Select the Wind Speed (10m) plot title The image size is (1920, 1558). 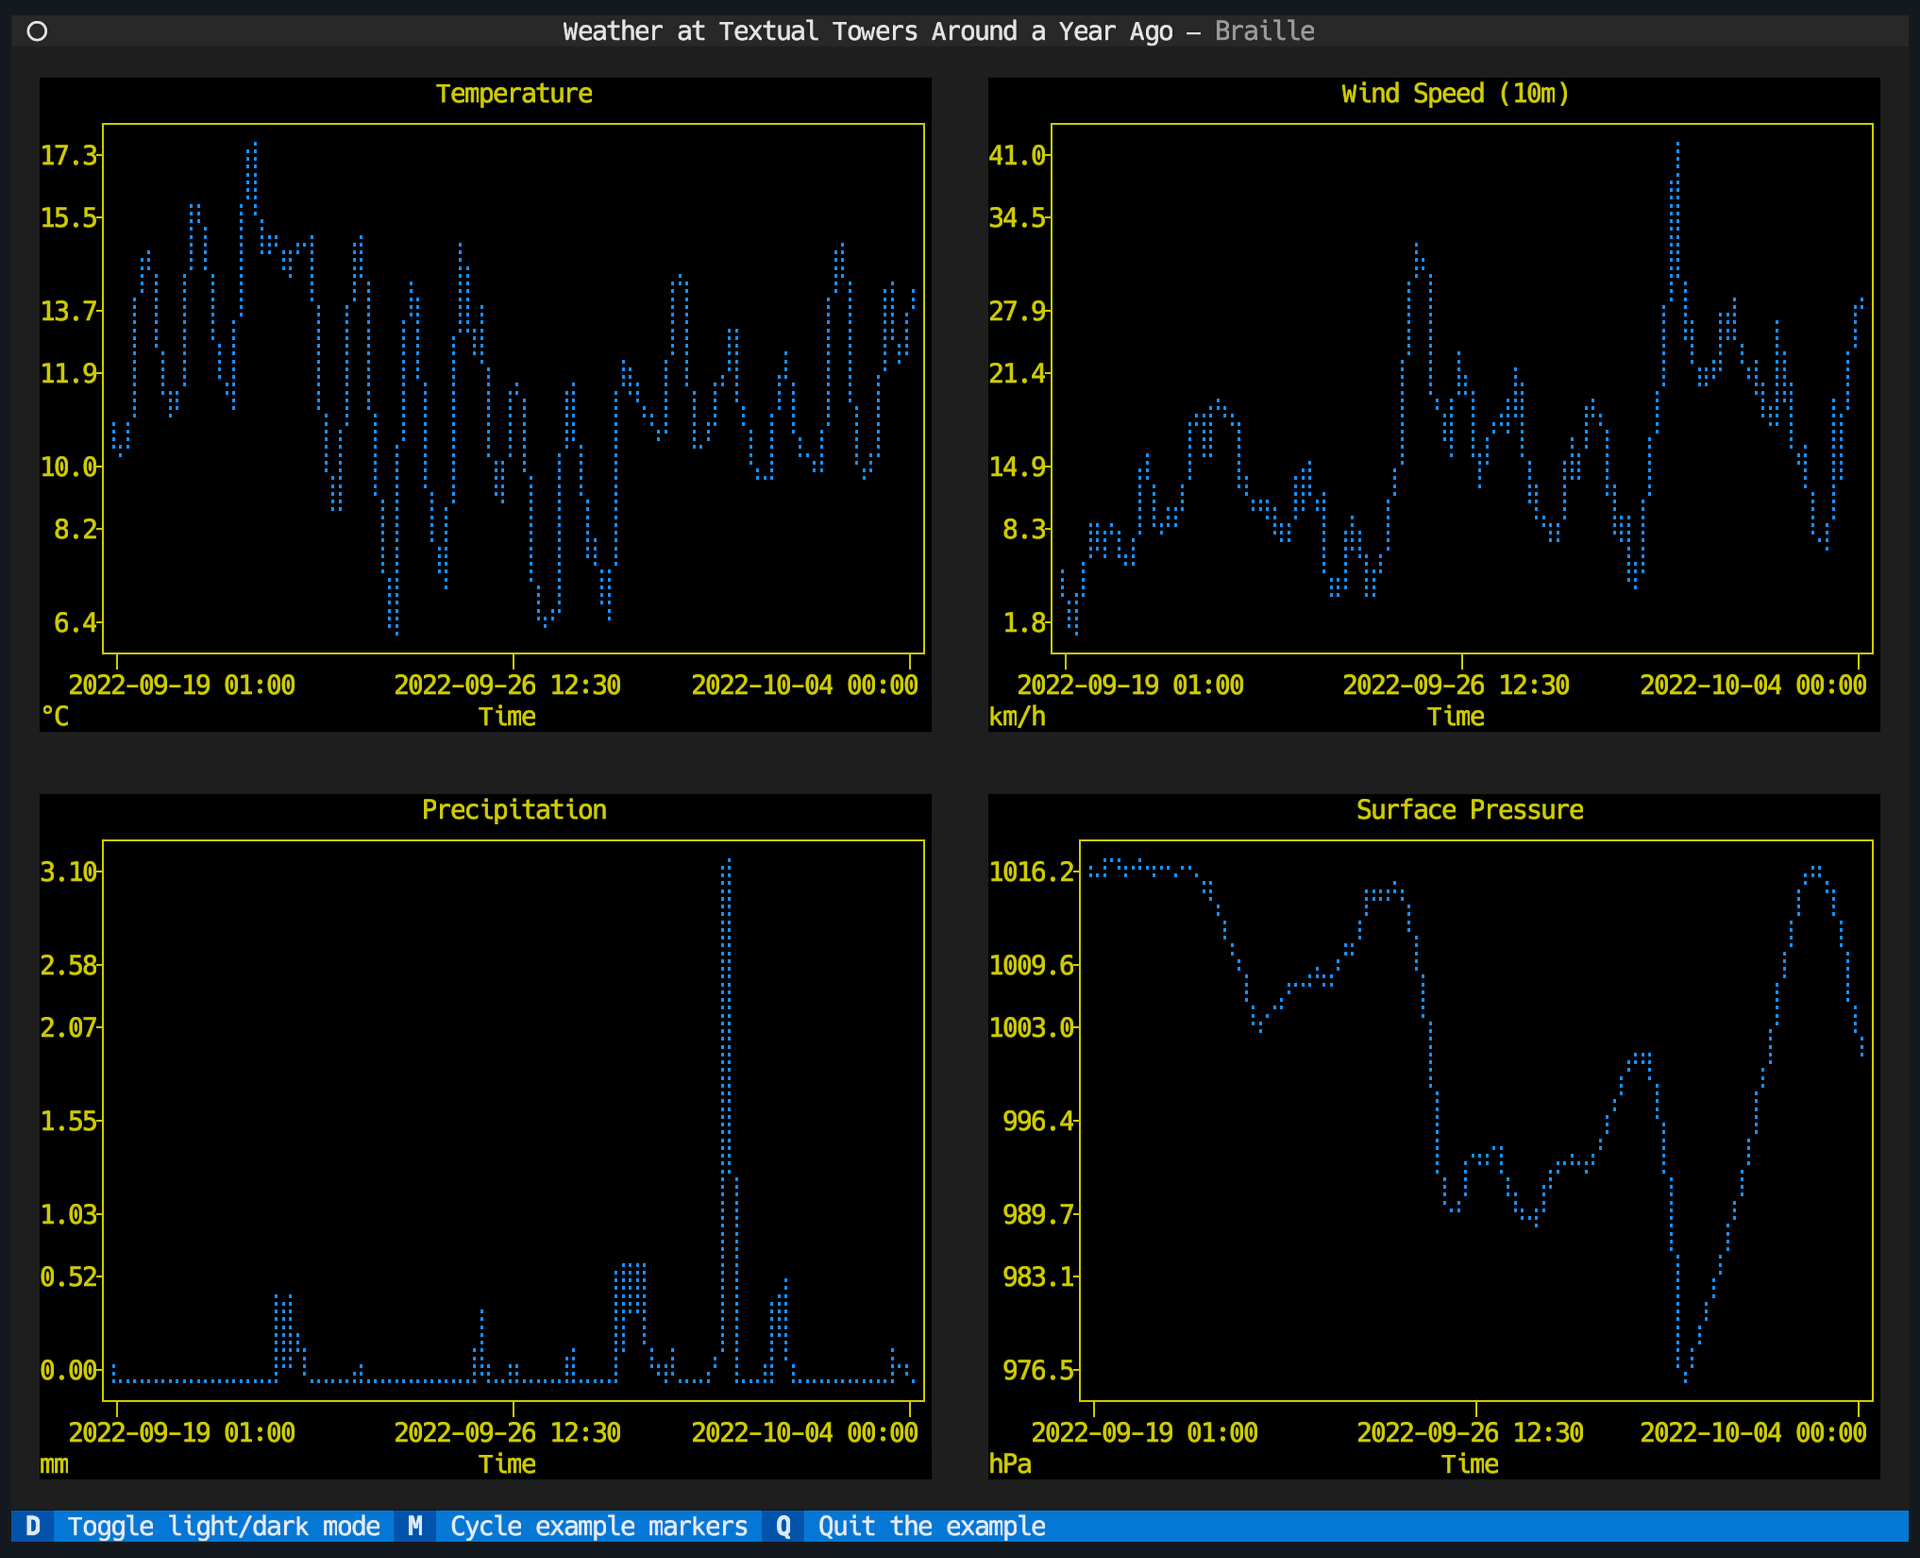click(x=1455, y=94)
